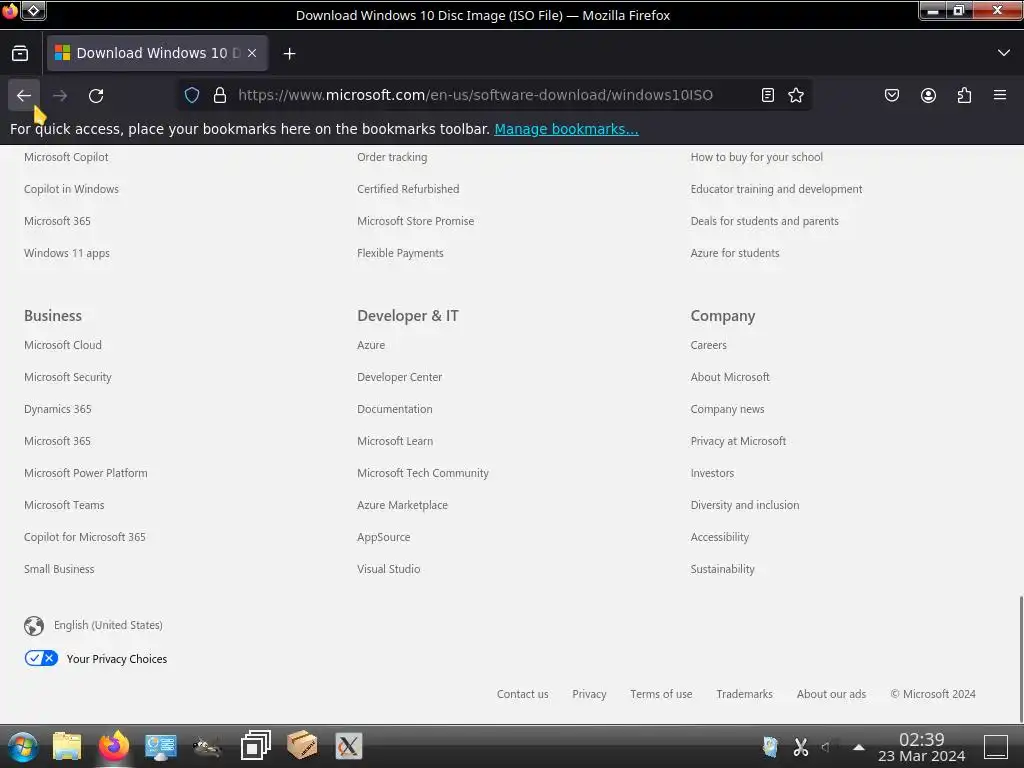Open the Visual Studio footer link
This screenshot has height=768, width=1024.
coord(389,569)
